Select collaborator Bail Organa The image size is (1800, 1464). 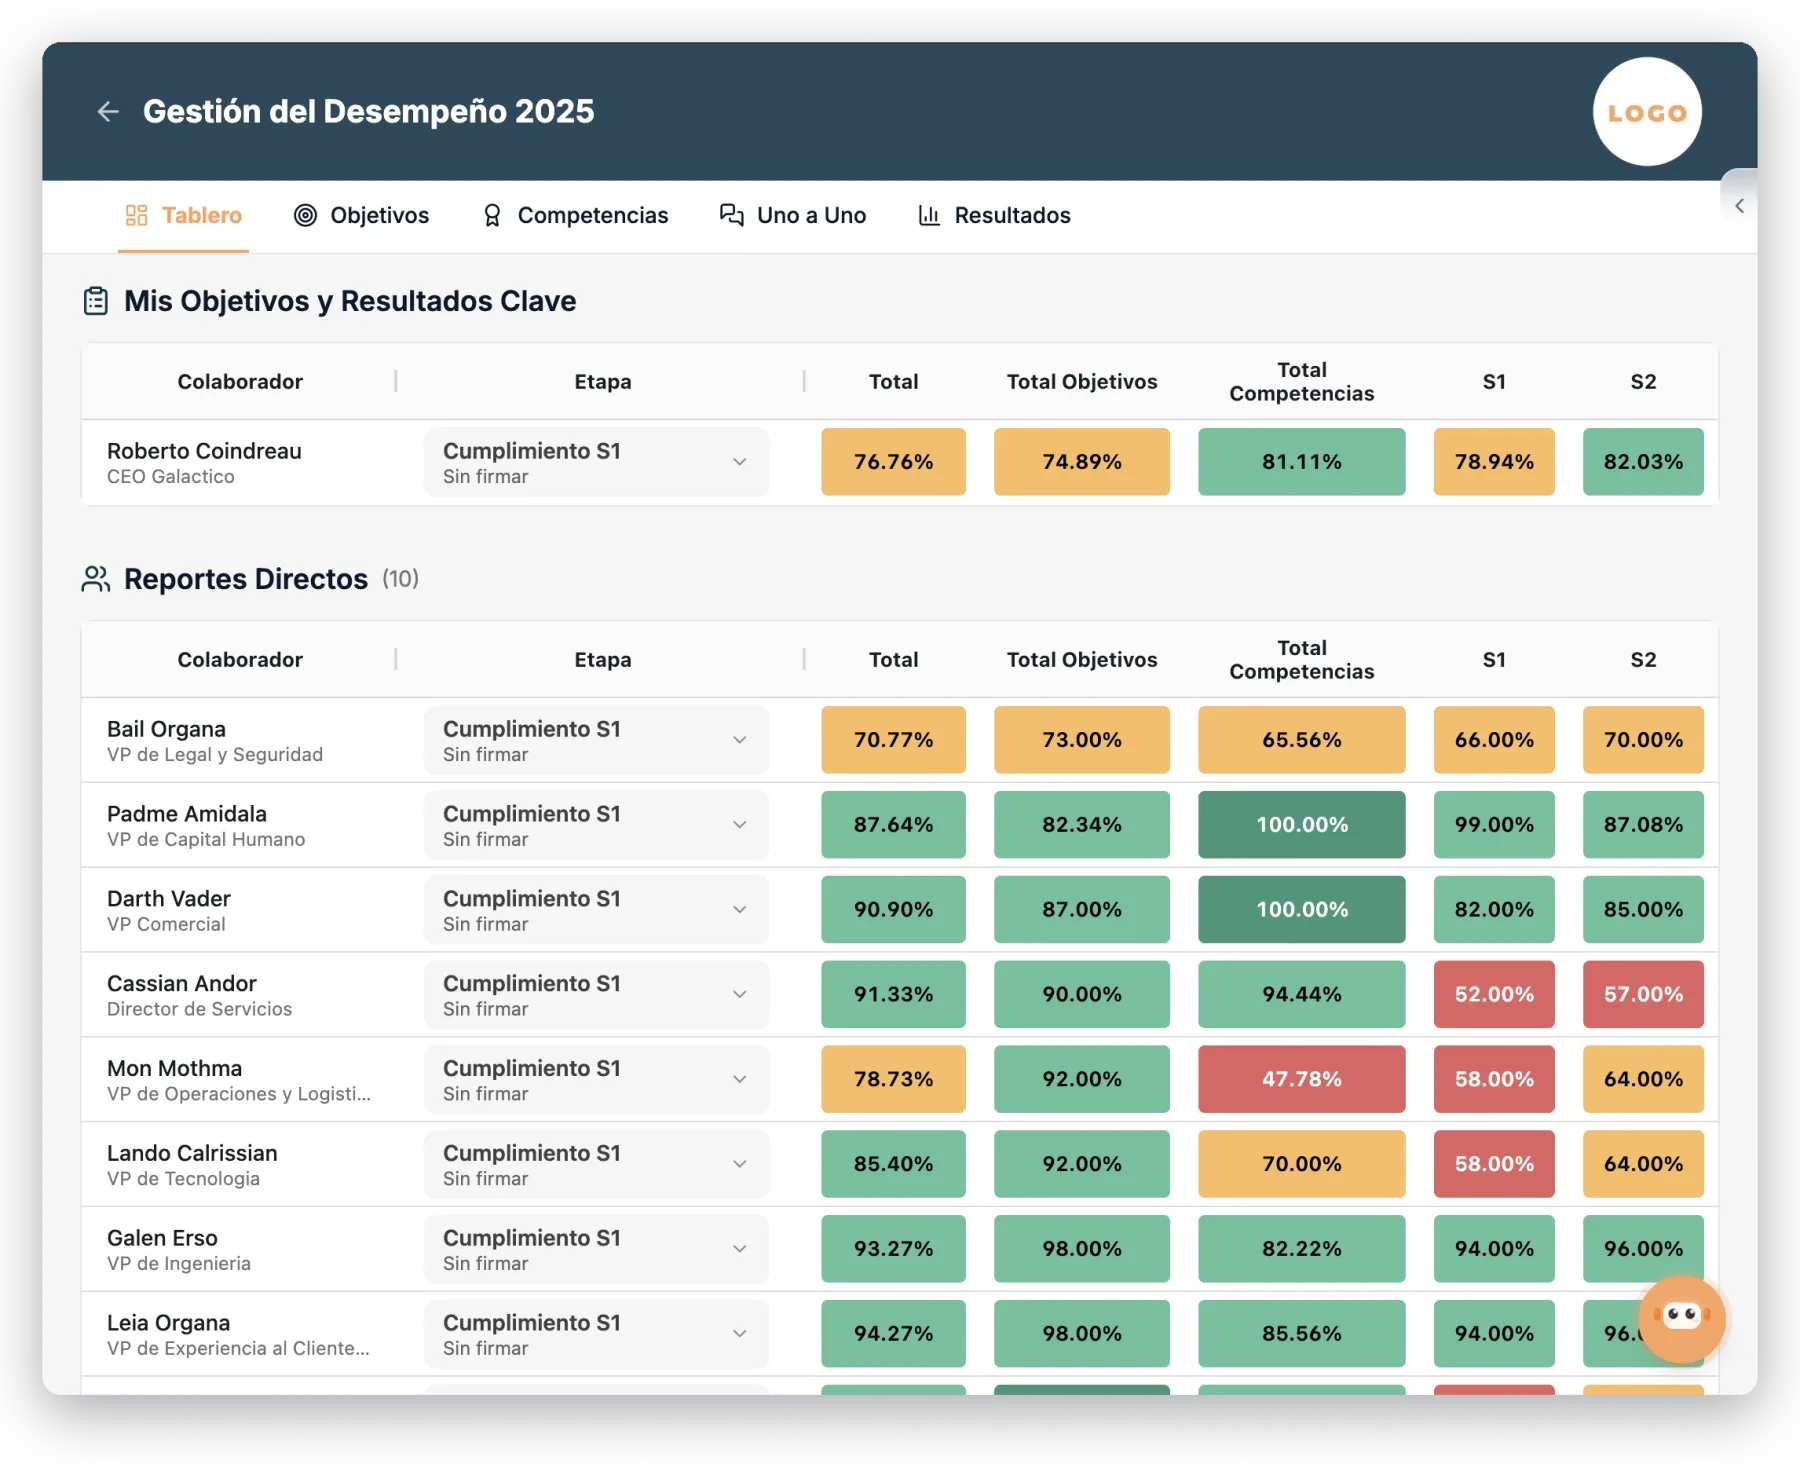click(166, 729)
